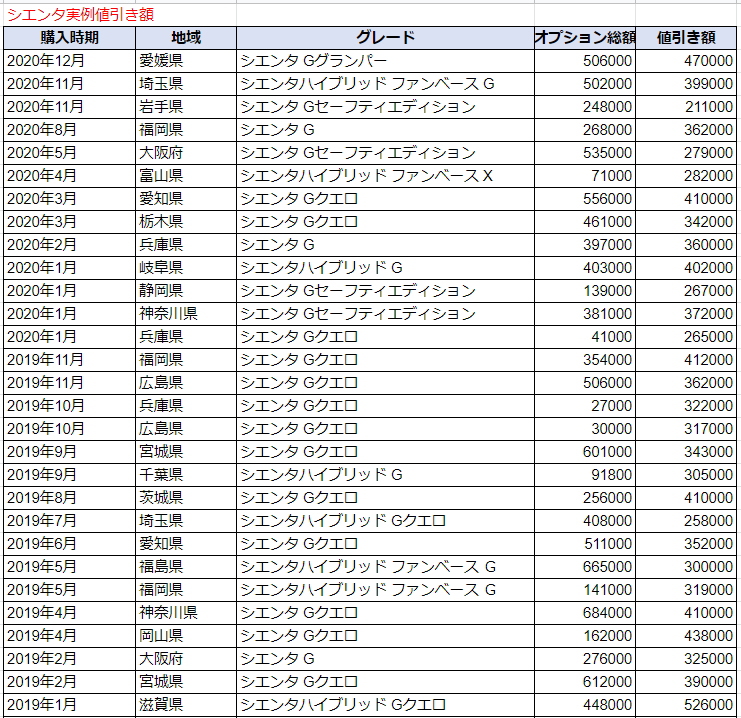Screen dimensions: 741x718
Task: Click the option total 91800
Action: [x=585, y=475]
